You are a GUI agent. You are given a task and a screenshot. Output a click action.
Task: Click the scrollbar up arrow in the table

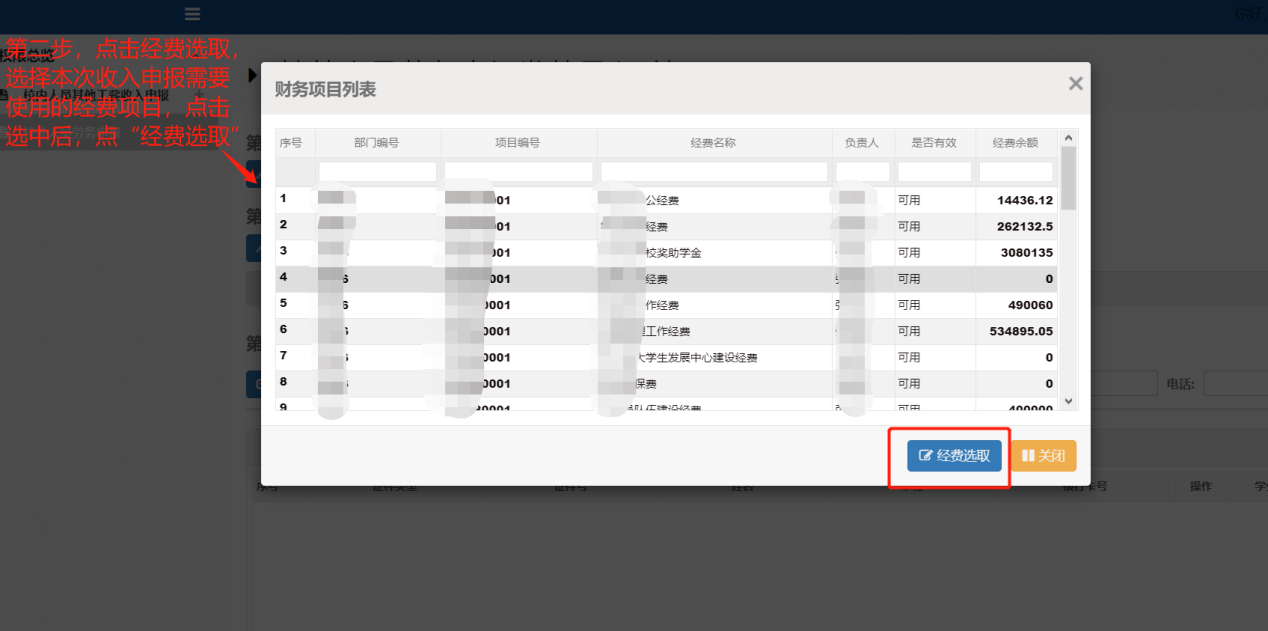pyautogui.click(x=1068, y=138)
